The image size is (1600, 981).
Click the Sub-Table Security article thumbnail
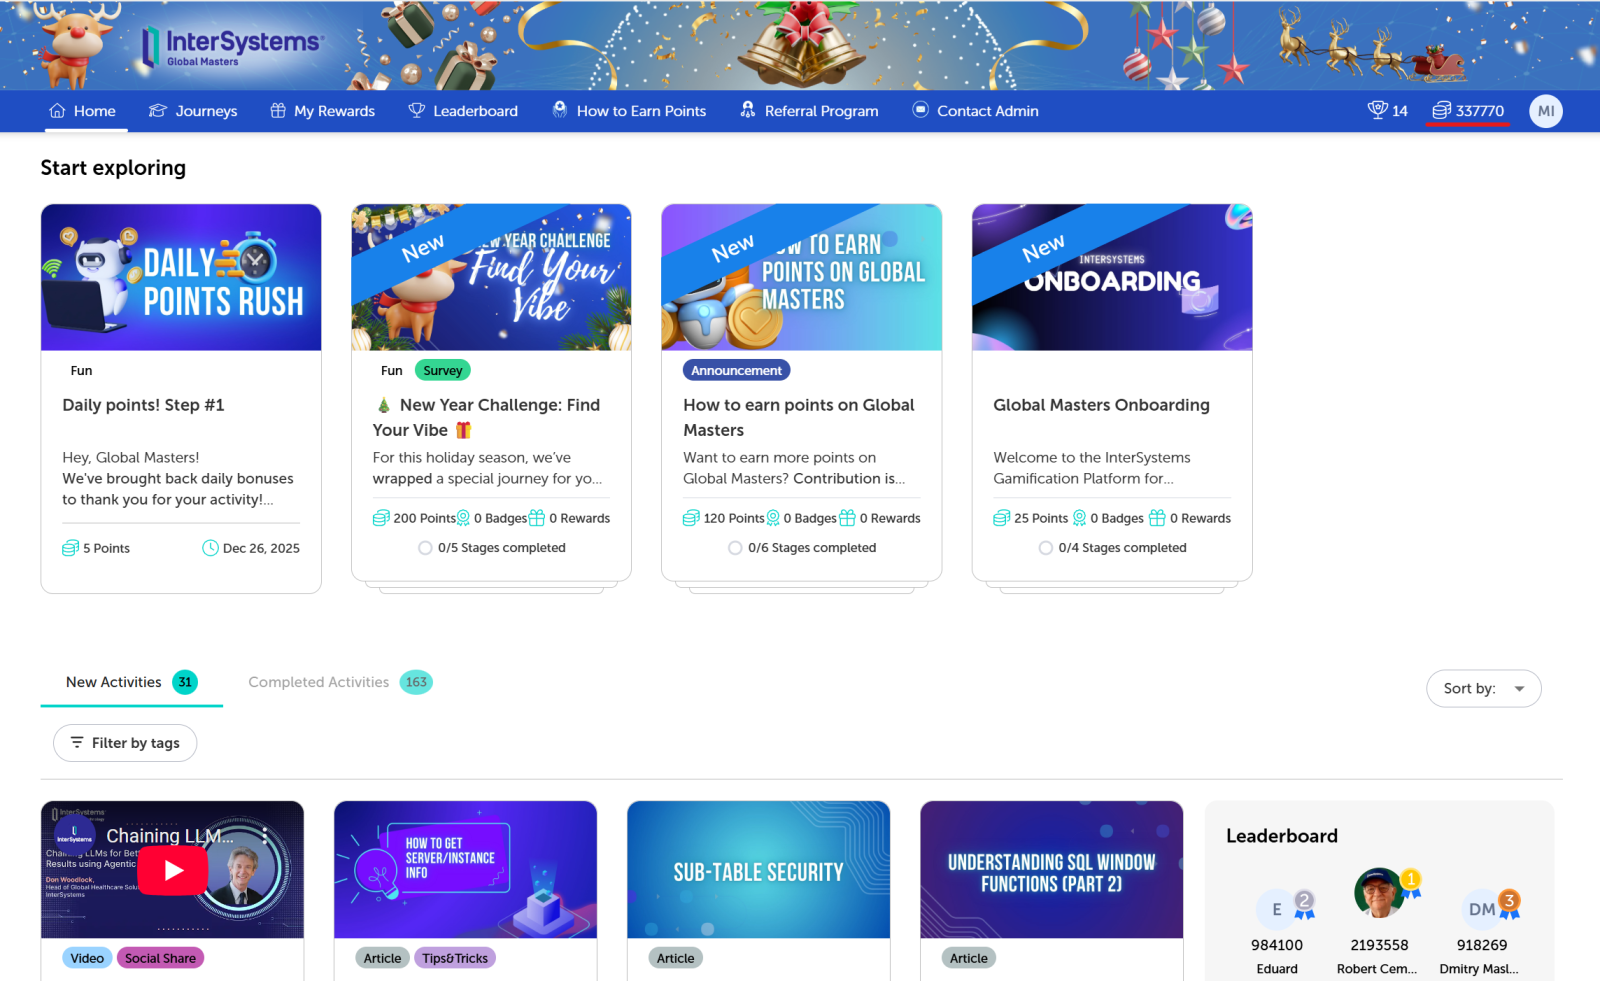click(x=758, y=869)
